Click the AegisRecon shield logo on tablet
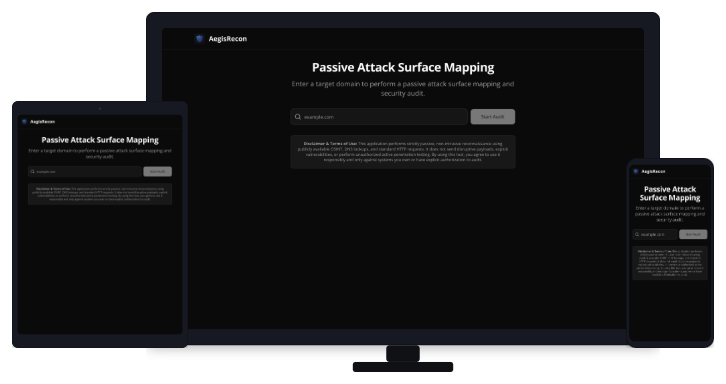The height and width of the screenshot is (384, 726). (25, 122)
